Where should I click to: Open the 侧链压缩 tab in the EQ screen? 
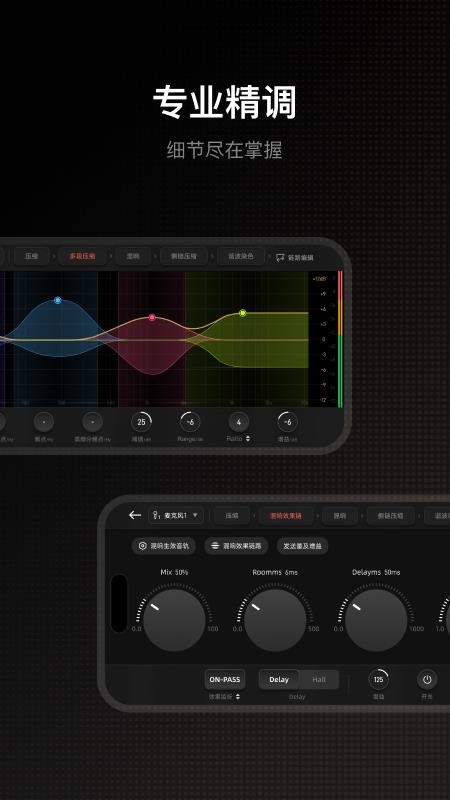[185, 256]
